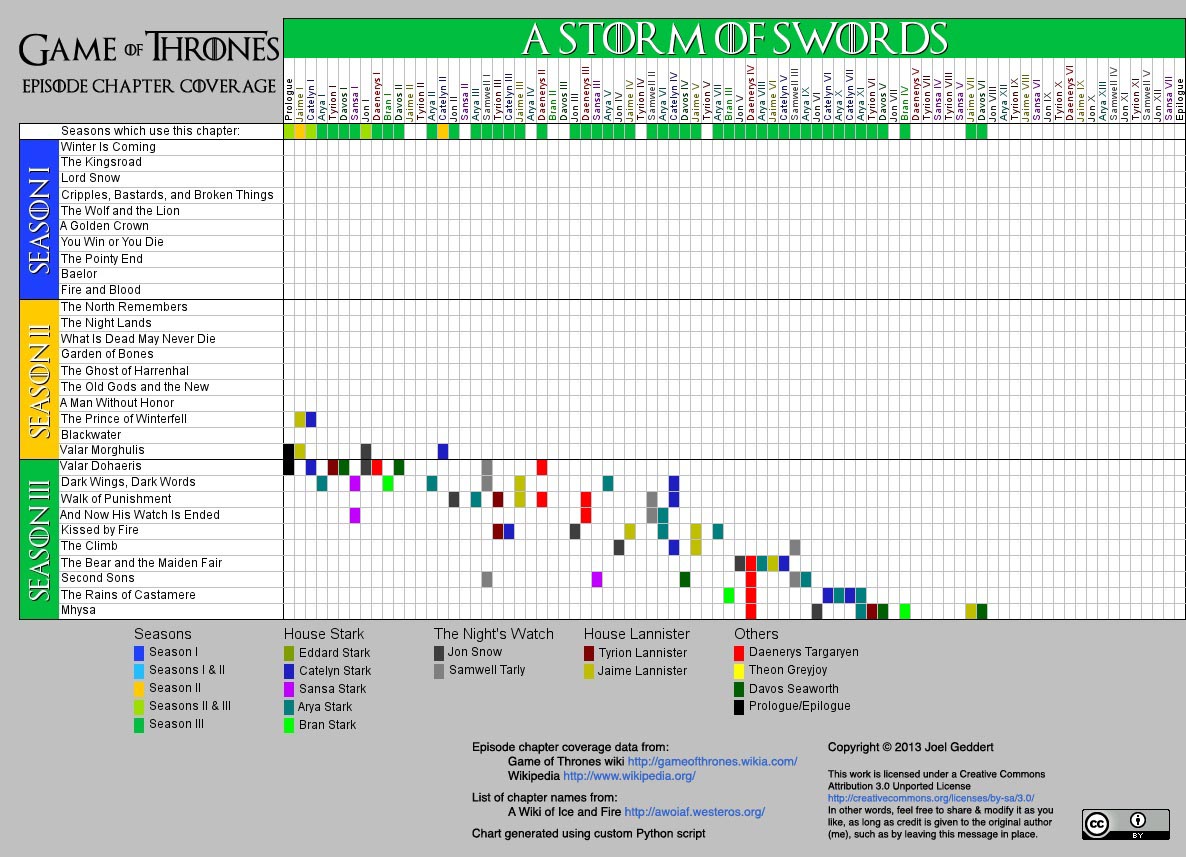Click the A Storm of Swords banner
This screenshot has width=1186, height=857.
pos(734,39)
